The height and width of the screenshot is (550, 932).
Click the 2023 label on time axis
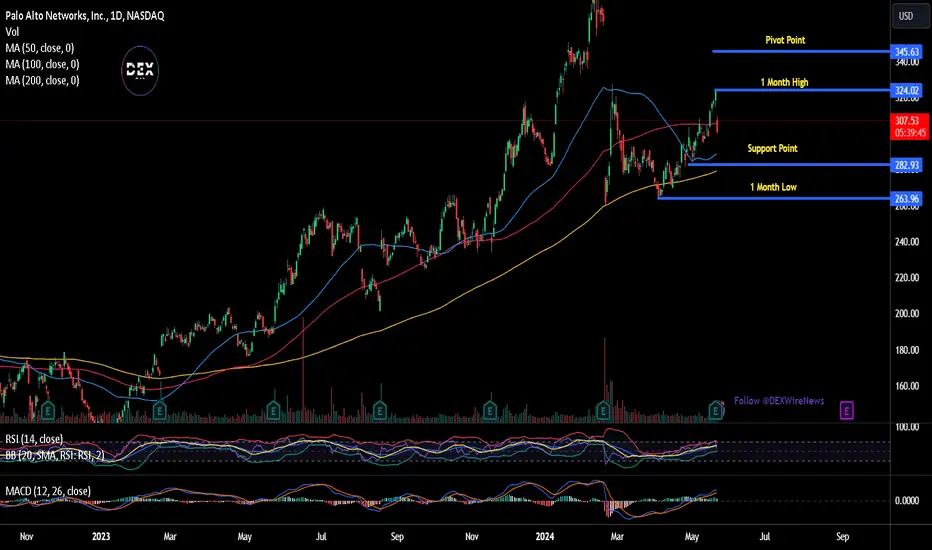tap(101, 536)
